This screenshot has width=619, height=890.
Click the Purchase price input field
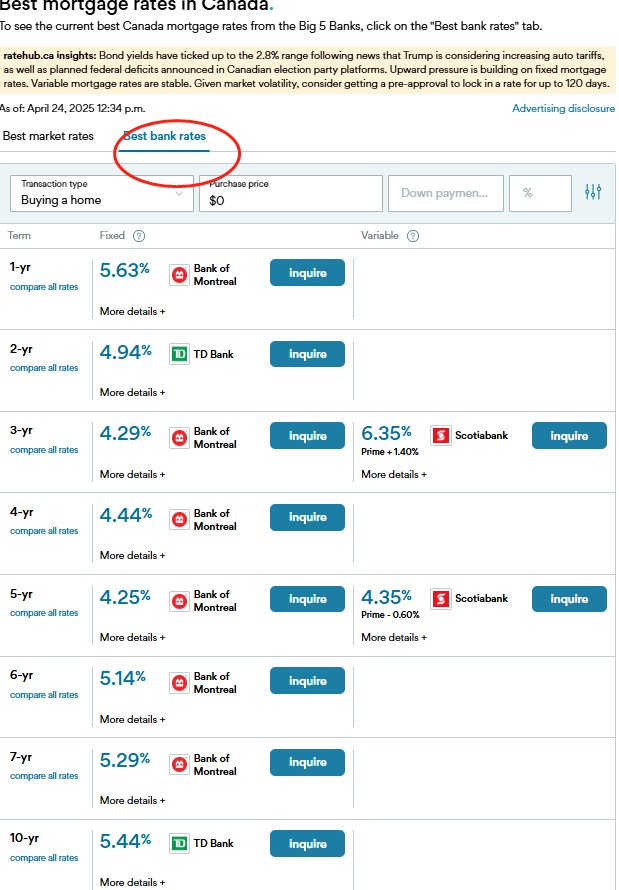pyautogui.click(x=290, y=193)
